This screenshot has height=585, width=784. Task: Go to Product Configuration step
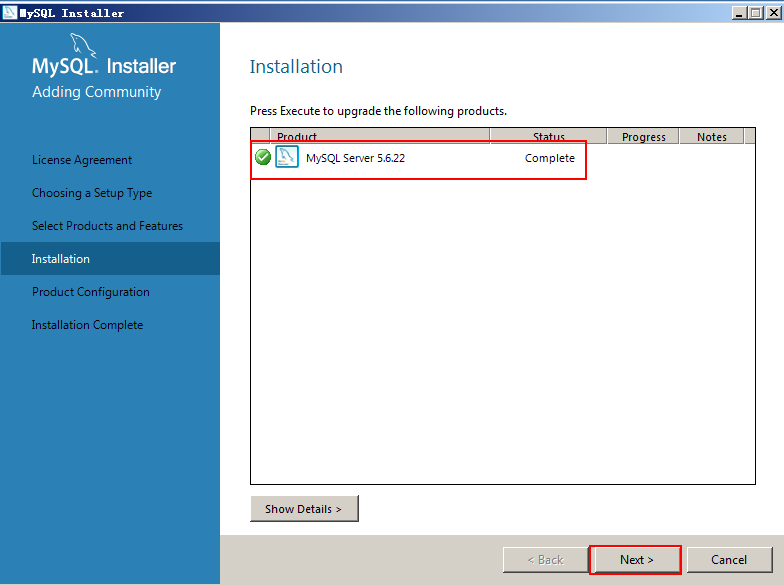(x=91, y=292)
